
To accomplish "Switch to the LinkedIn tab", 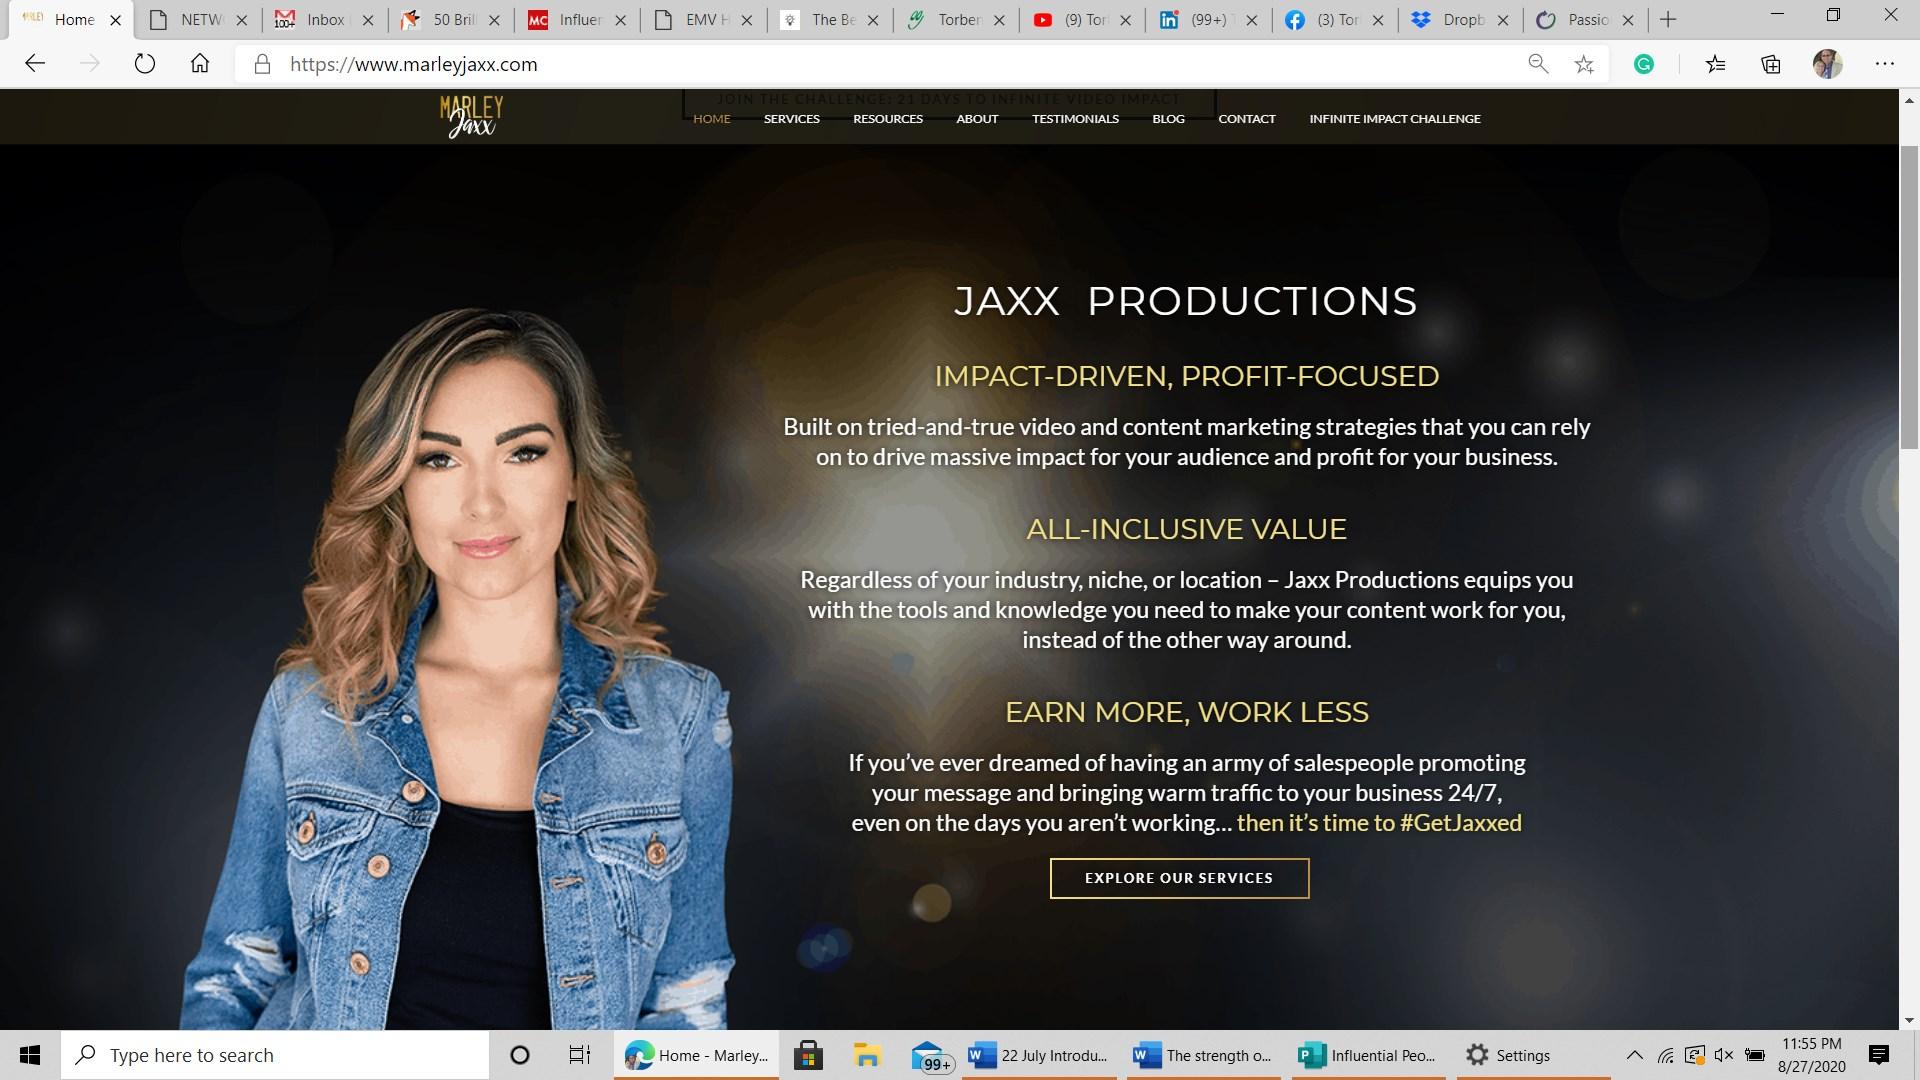I will pyautogui.click(x=1207, y=19).
